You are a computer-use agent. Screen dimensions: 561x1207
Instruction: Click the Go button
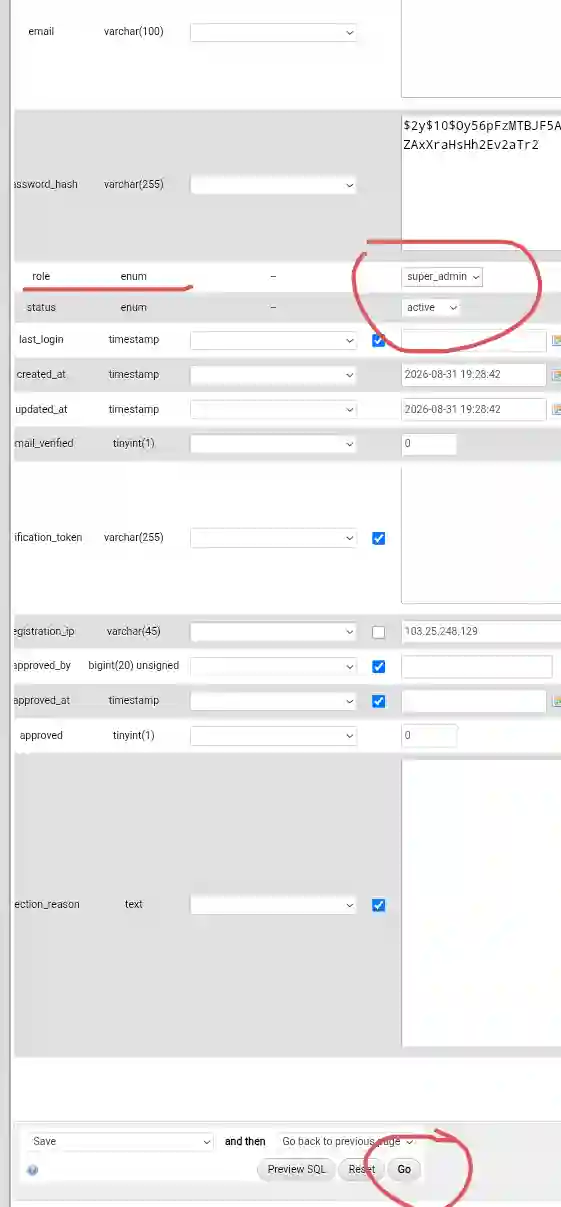(404, 1169)
